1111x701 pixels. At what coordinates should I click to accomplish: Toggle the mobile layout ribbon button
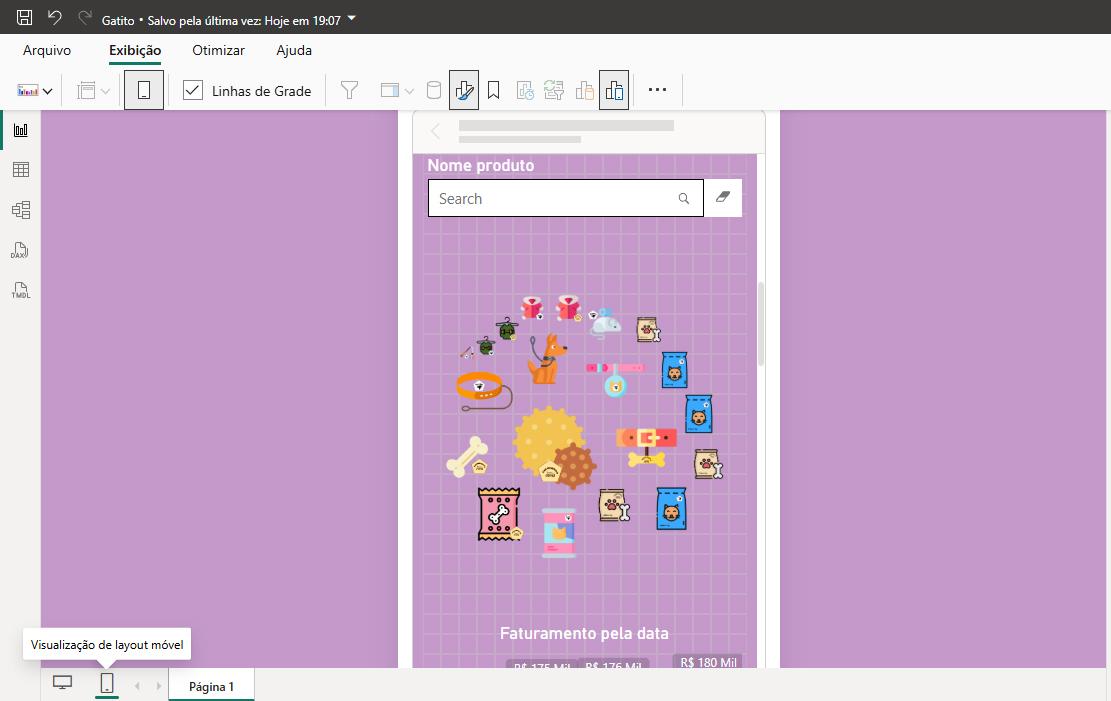pos(144,90)
